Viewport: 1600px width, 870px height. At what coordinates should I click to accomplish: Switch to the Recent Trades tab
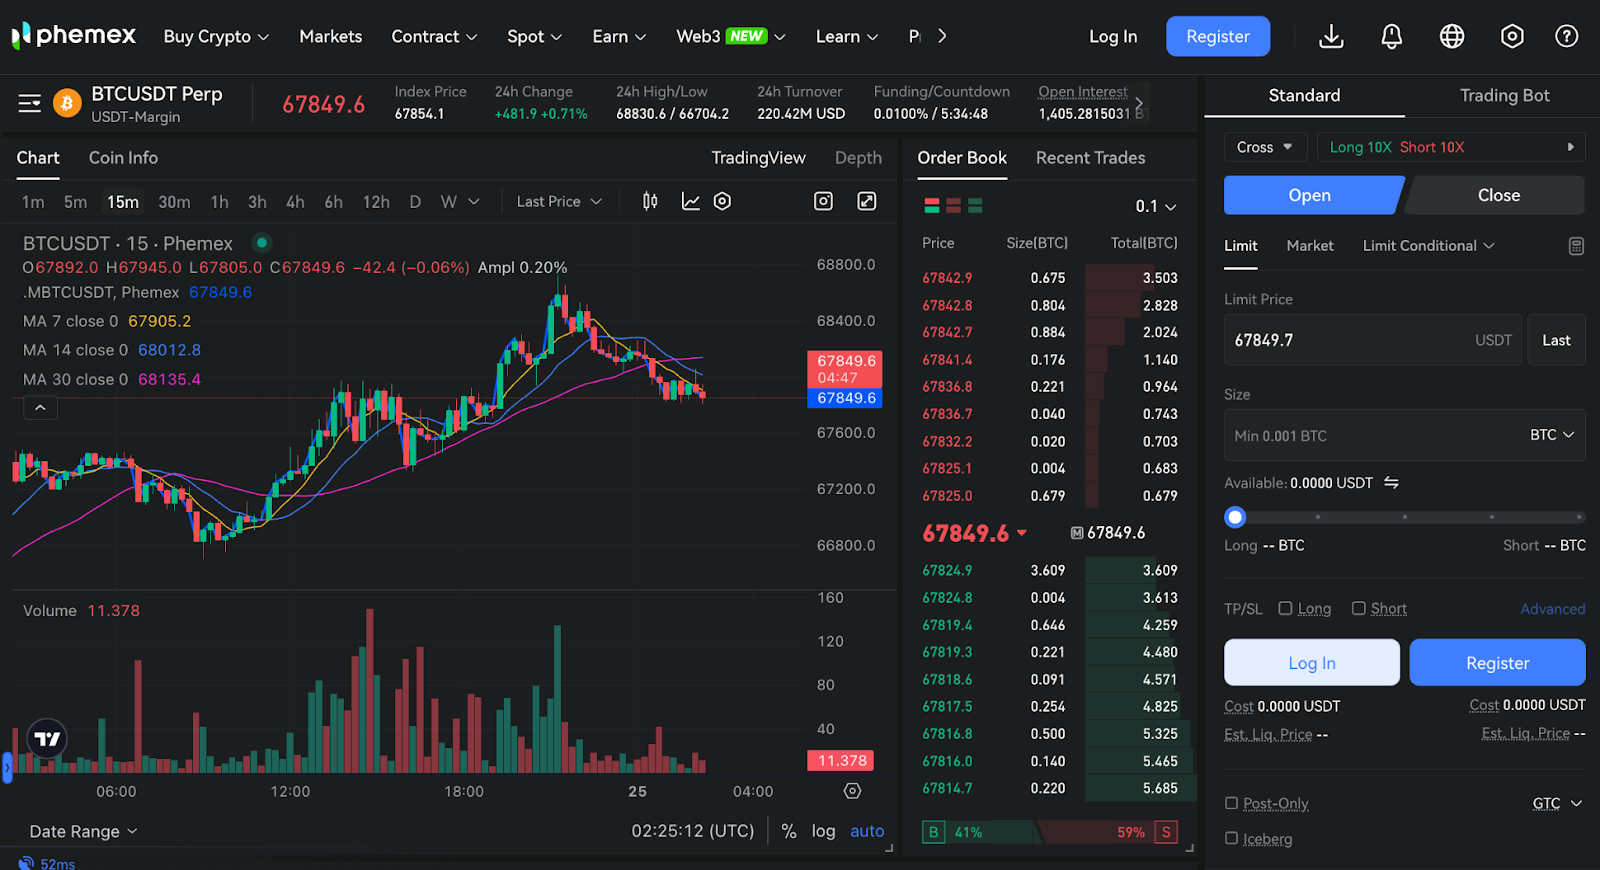pyautogui.click(x=1090, y=158)
